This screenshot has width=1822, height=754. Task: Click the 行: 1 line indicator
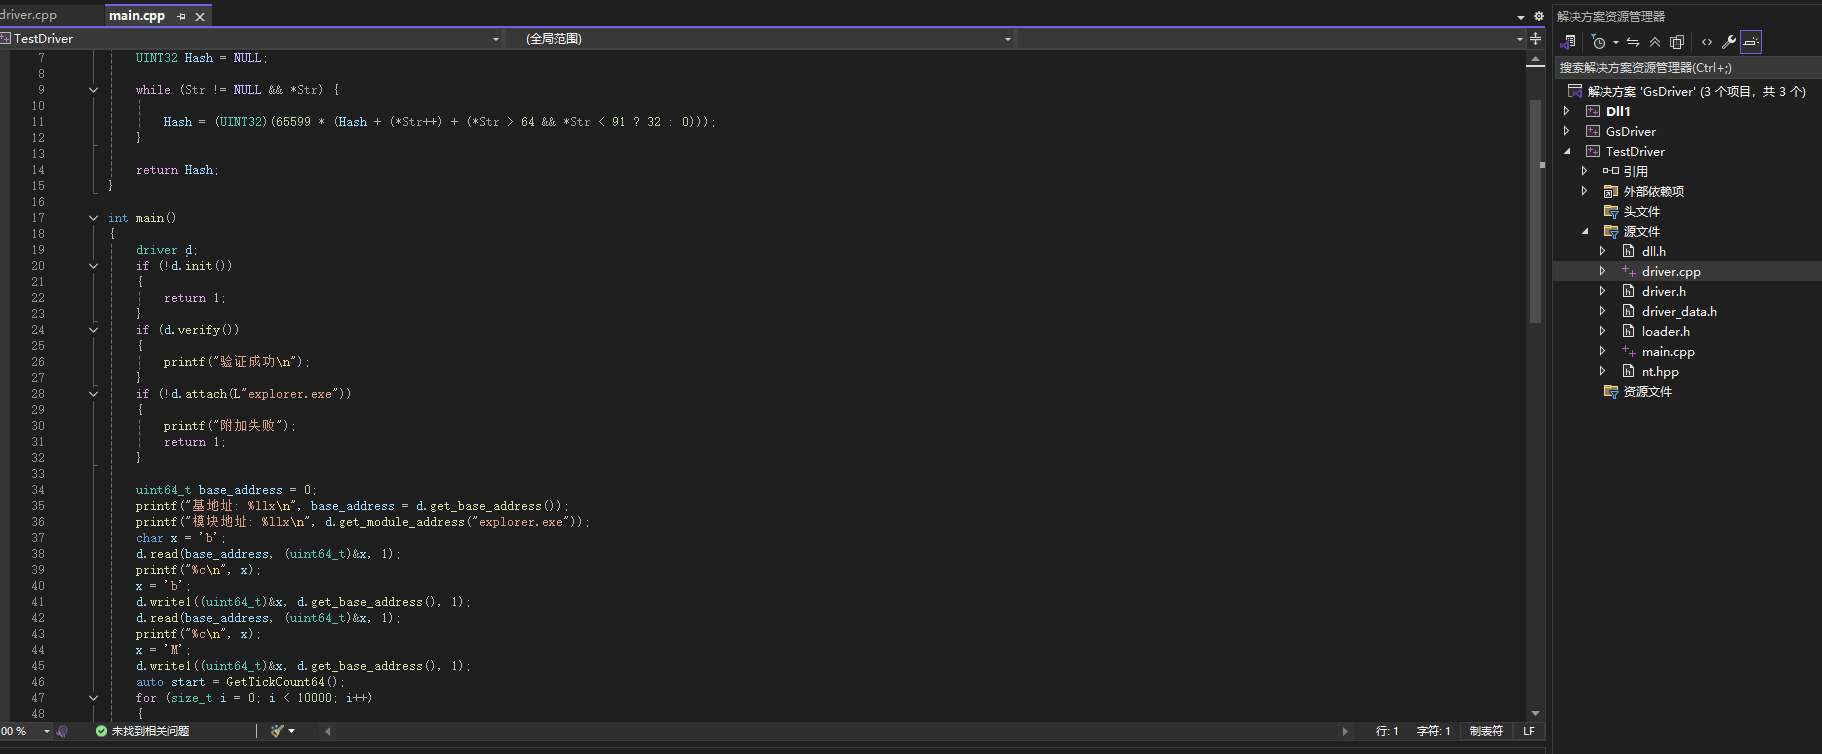(x=1387, y=731)
